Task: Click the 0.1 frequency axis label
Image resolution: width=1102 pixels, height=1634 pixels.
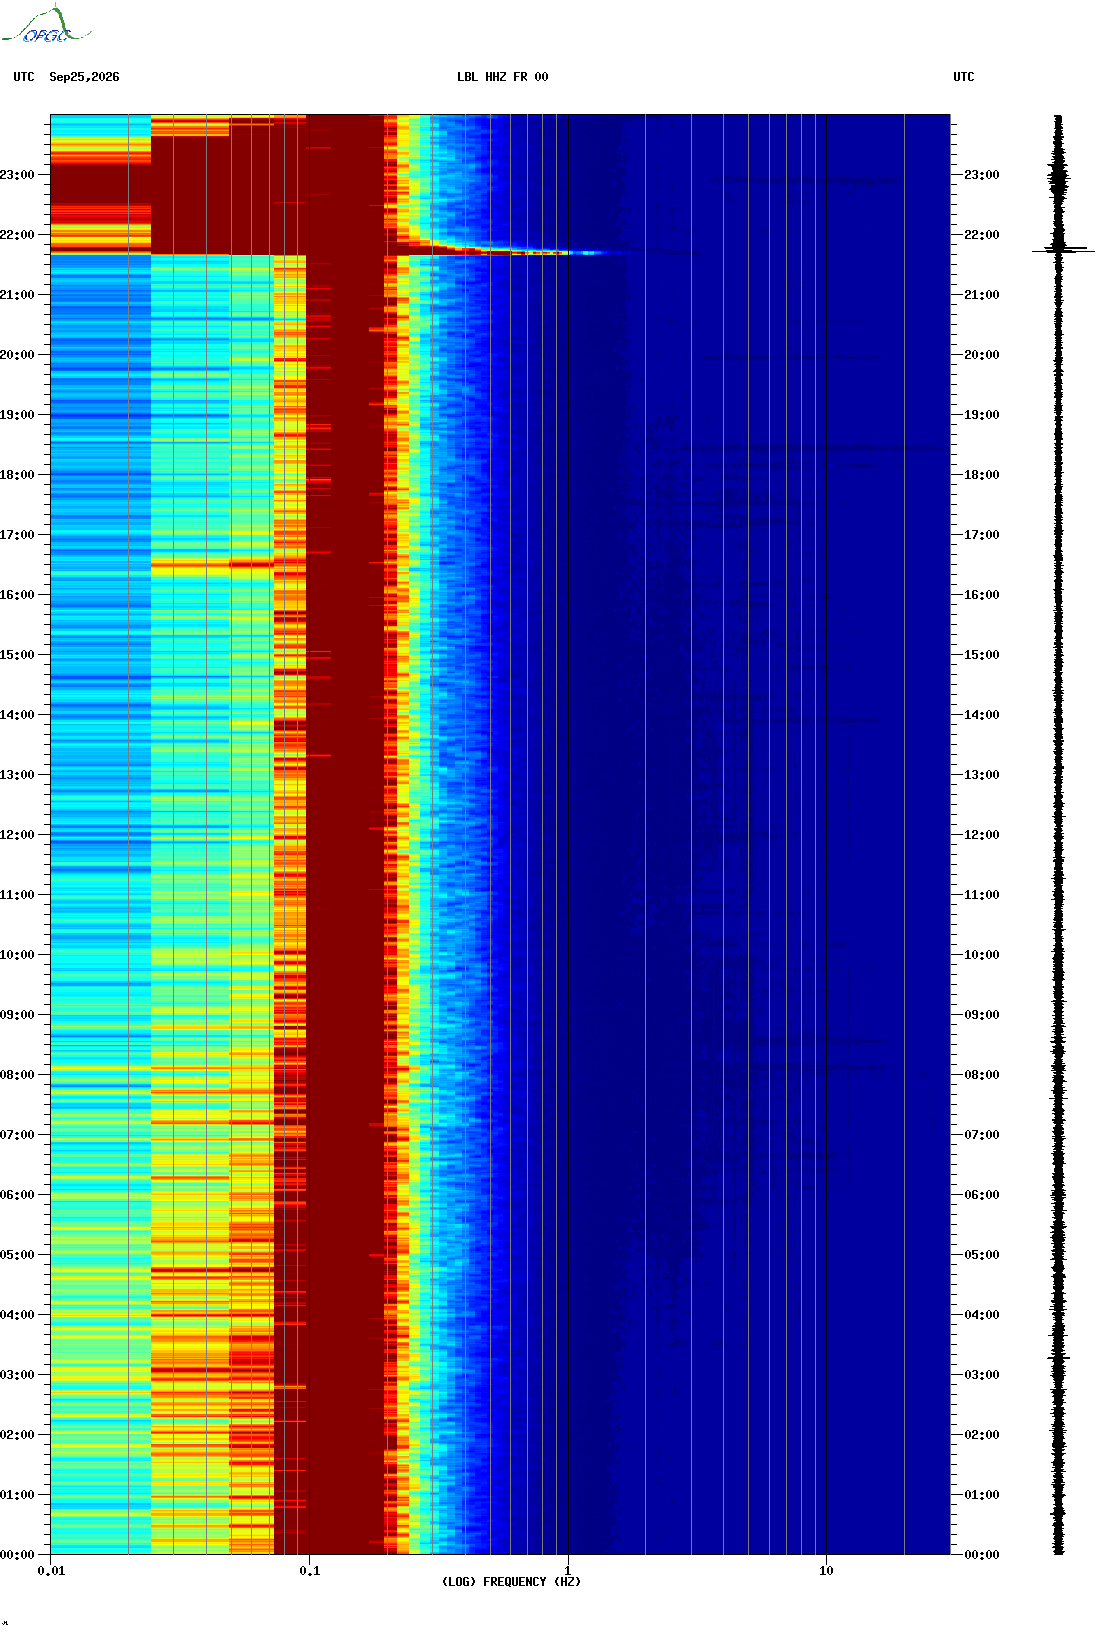Action: click(x=310, y=1571)
